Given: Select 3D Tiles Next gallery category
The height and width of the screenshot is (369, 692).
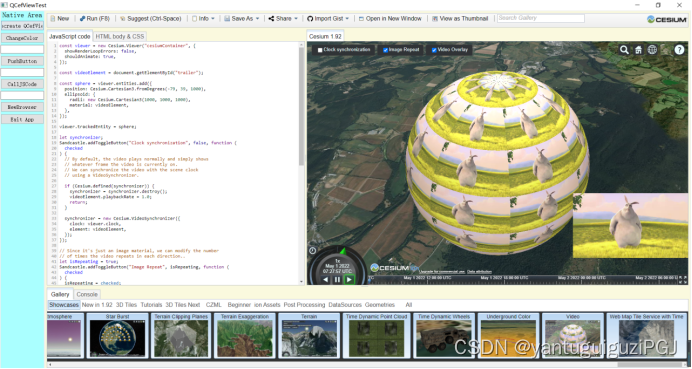Looking at the screenshot, I should pos(183,305).
